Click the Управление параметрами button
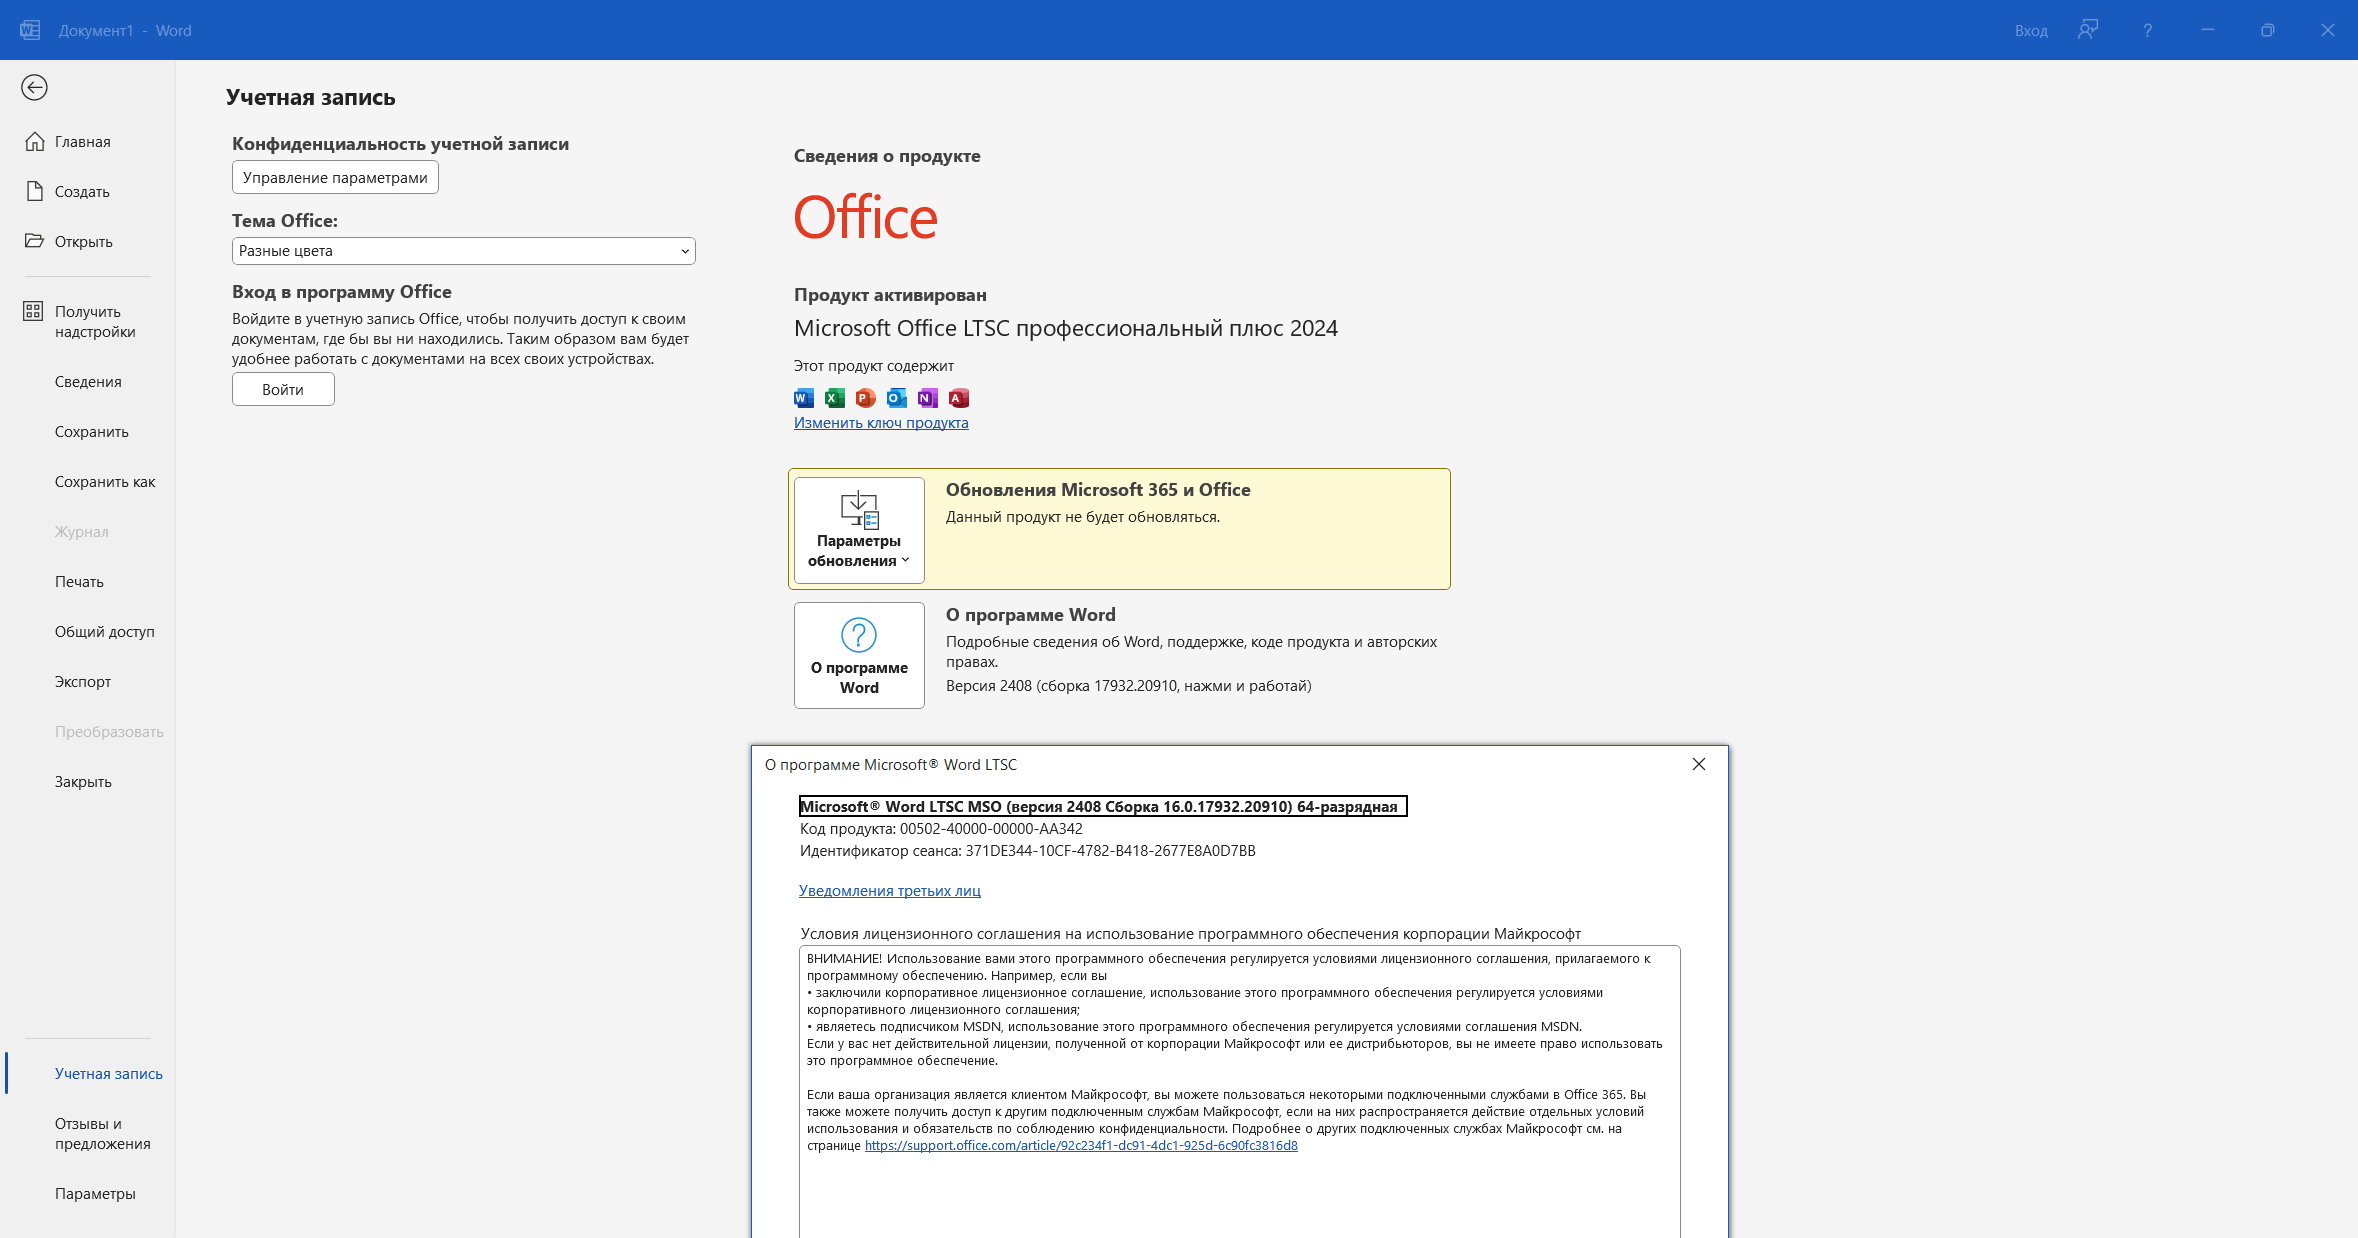 pos(335,177)
